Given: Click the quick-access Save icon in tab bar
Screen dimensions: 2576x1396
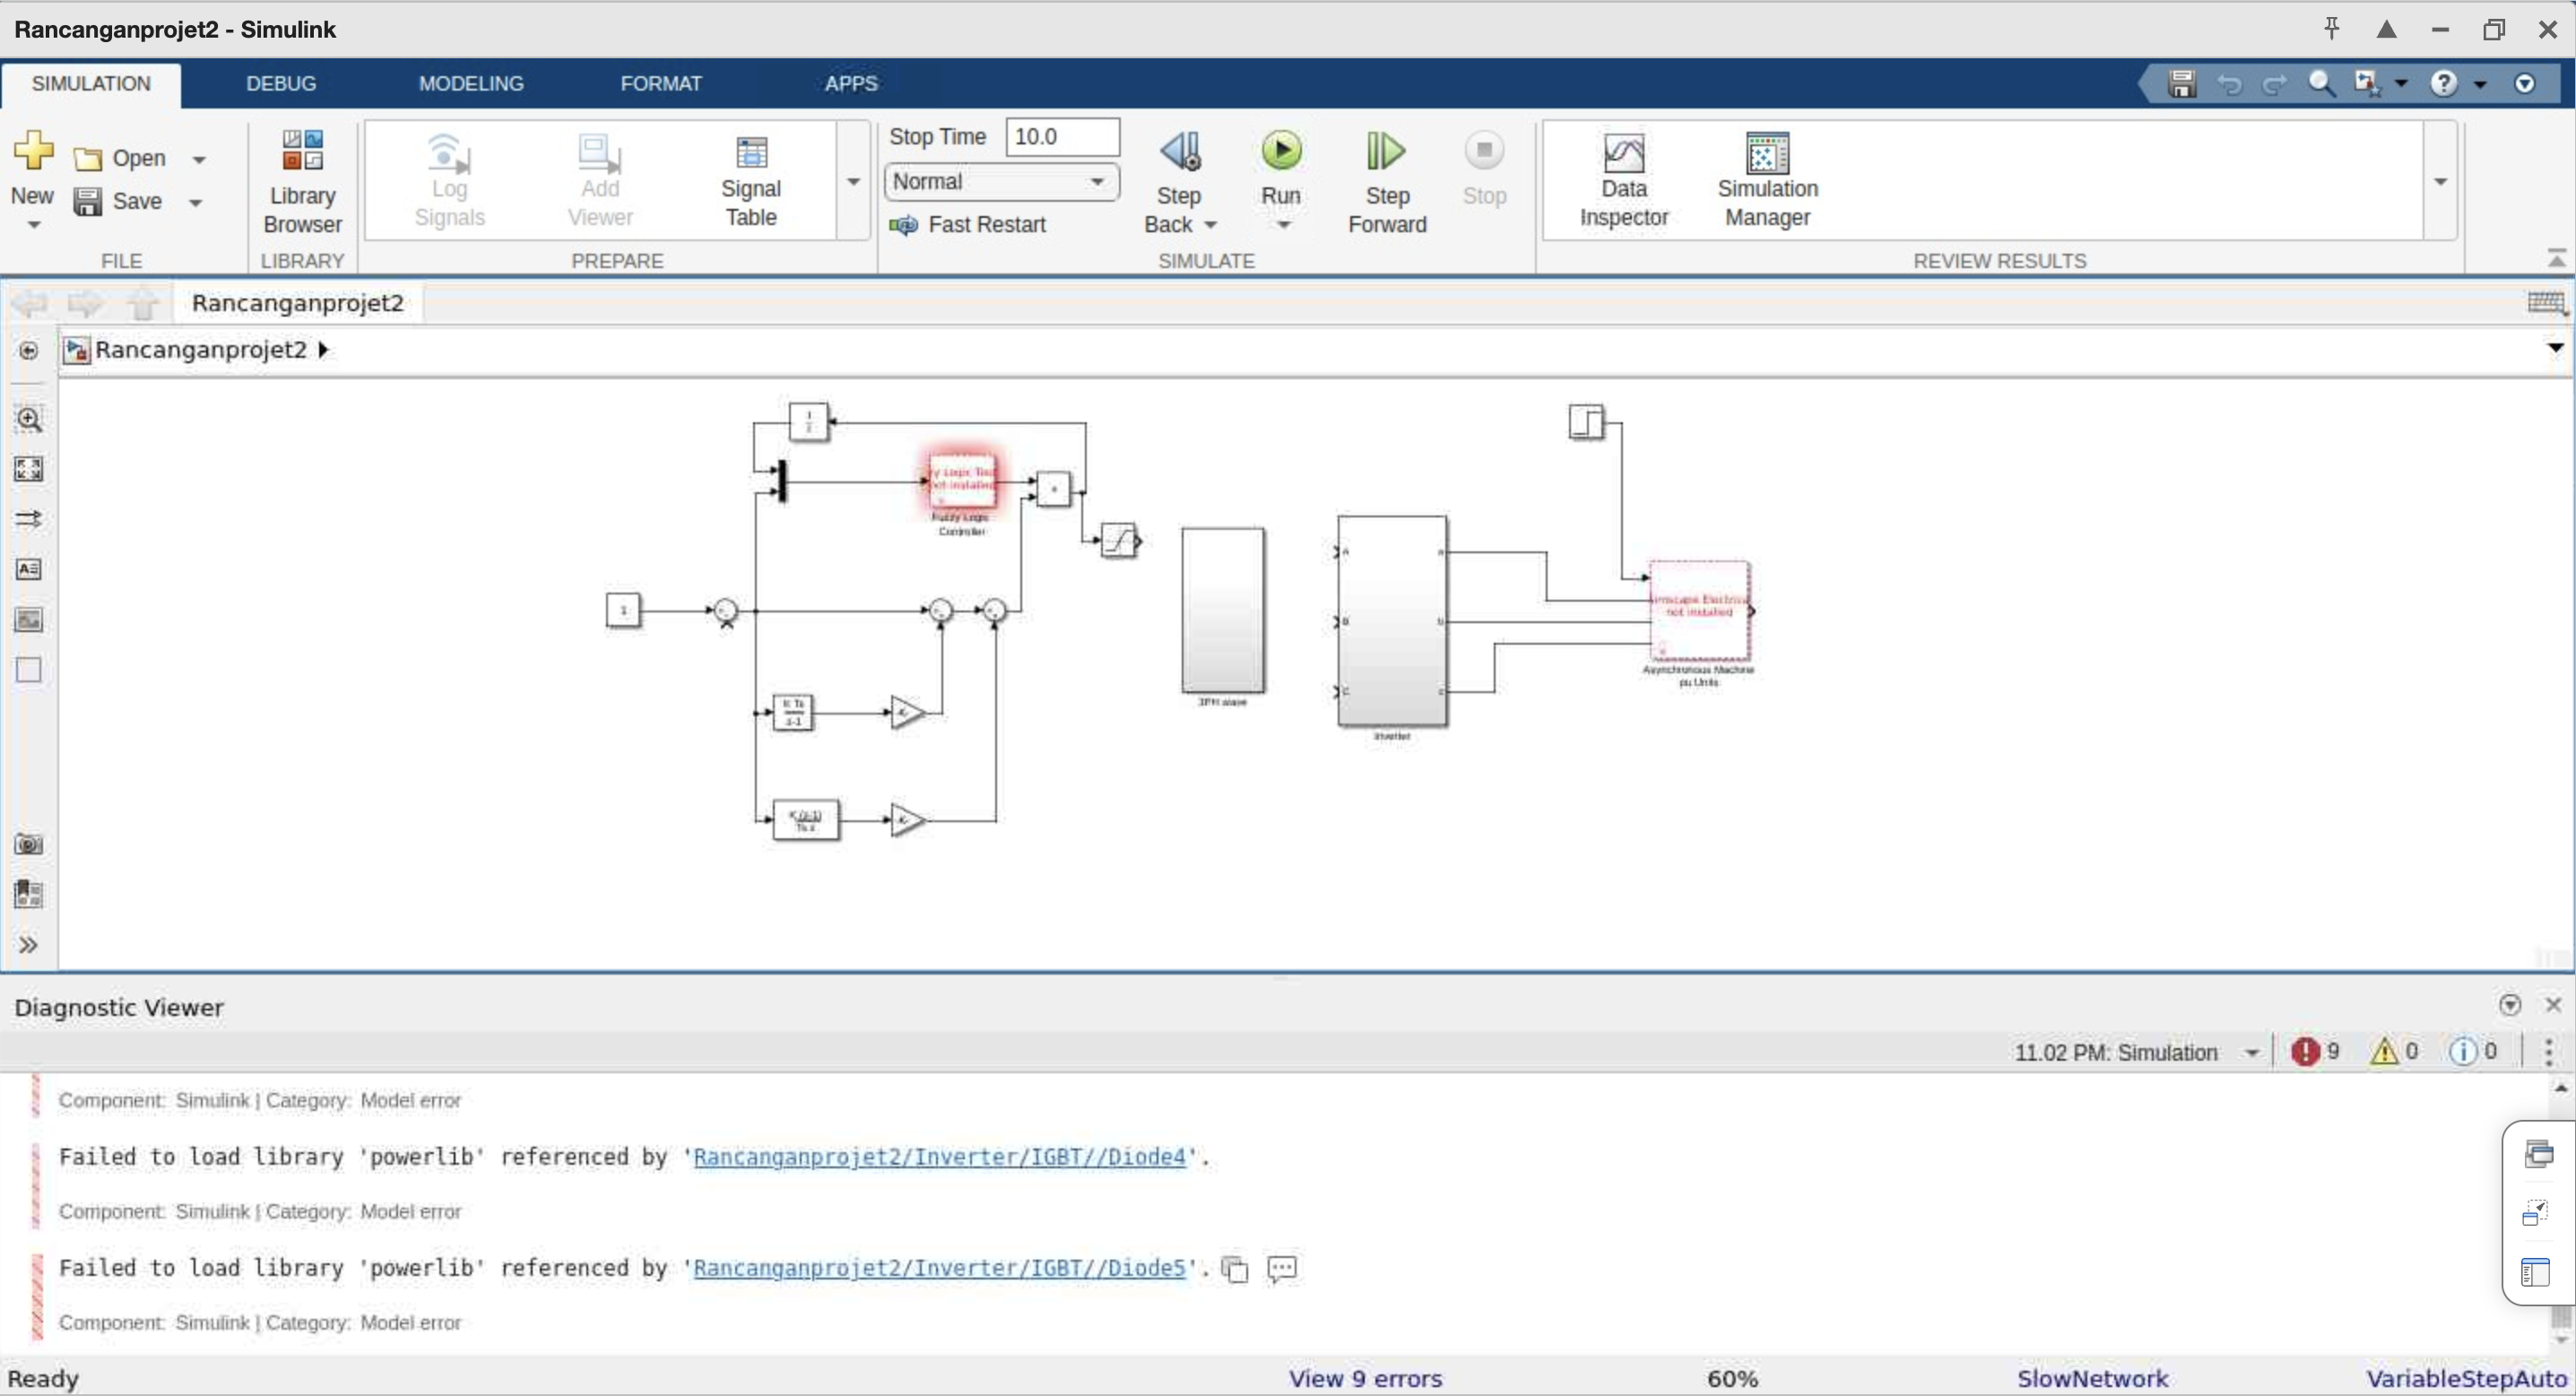Looking at the screenshot, I should (x=2182, y=84).
